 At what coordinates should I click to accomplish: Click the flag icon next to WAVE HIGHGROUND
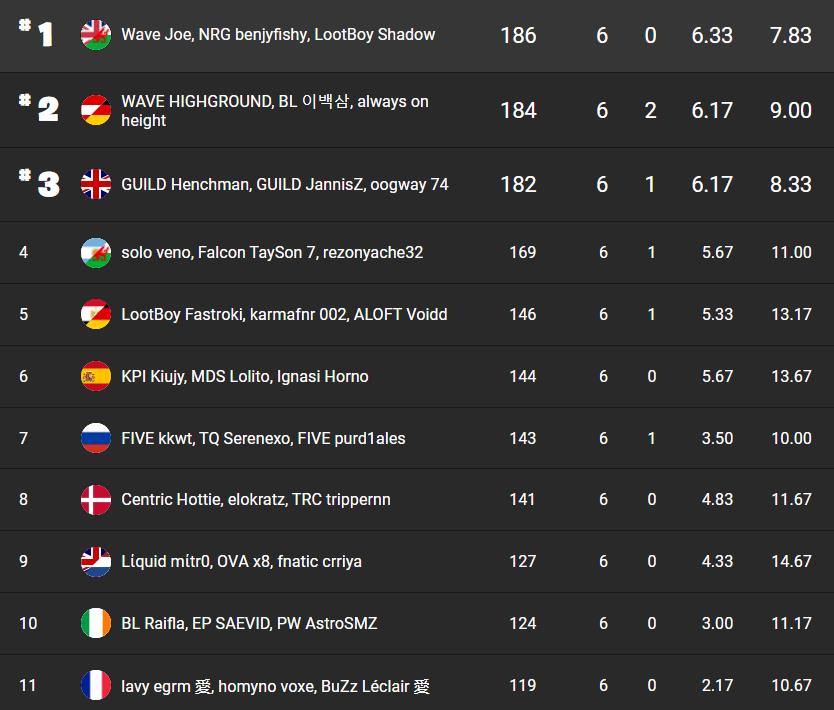[x=96, y=110]
